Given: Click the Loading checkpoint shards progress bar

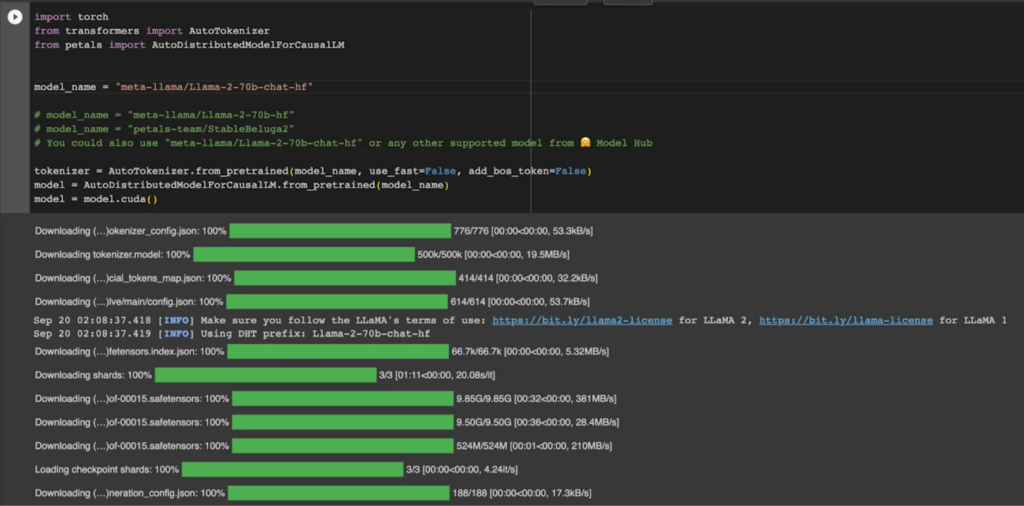Looking at the screenshot, I should [x=292, y=469].
